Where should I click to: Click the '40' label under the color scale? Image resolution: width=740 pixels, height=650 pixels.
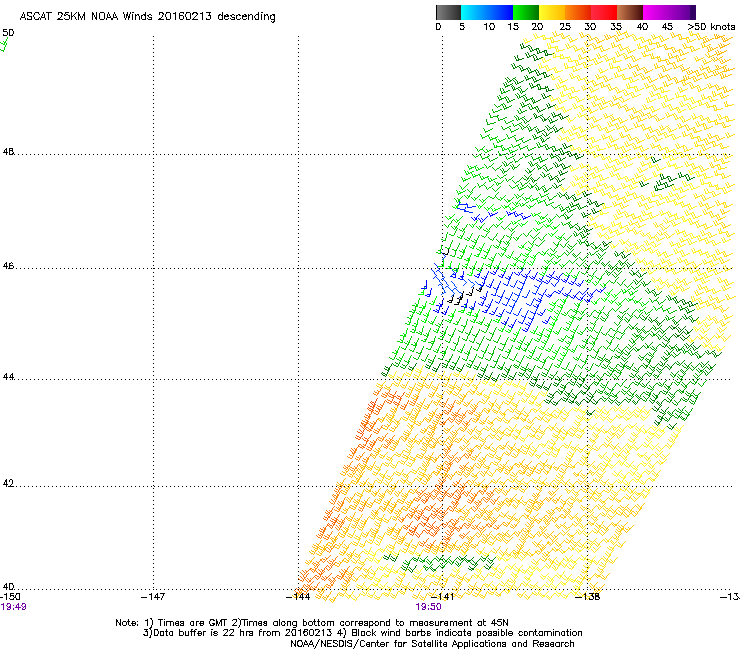[642, 27]
